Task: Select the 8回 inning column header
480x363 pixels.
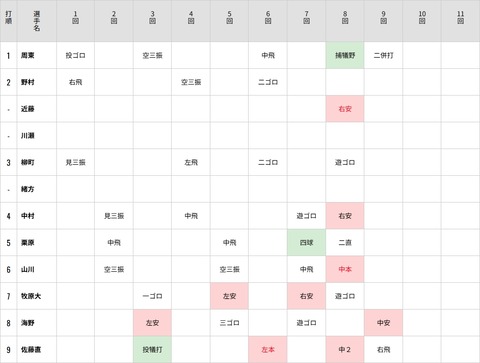Action: 345,17
